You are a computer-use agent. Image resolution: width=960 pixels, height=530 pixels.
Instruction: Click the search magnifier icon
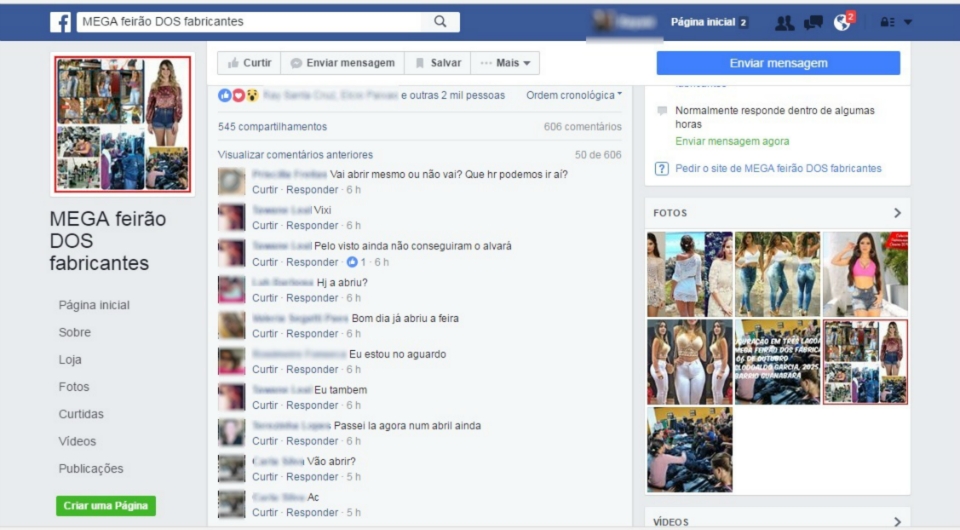tap(440, 22)
